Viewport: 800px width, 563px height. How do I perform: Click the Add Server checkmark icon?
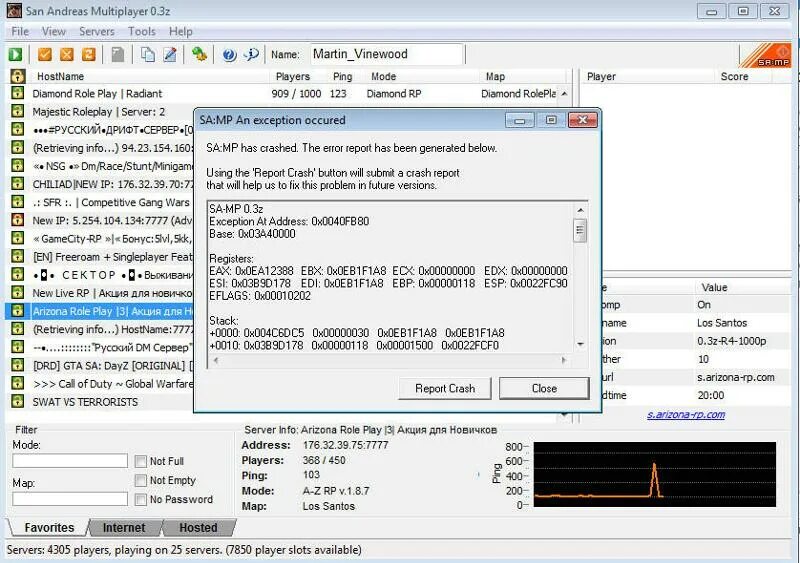click(x=45, y=54)
